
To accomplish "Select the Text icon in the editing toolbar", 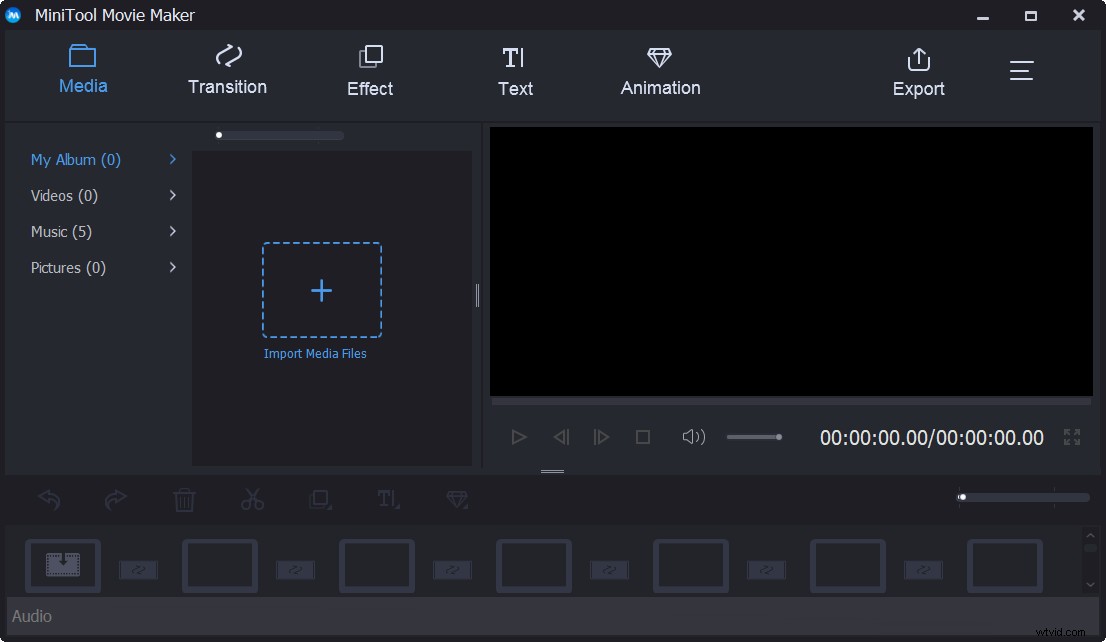I will coord(389,499).
